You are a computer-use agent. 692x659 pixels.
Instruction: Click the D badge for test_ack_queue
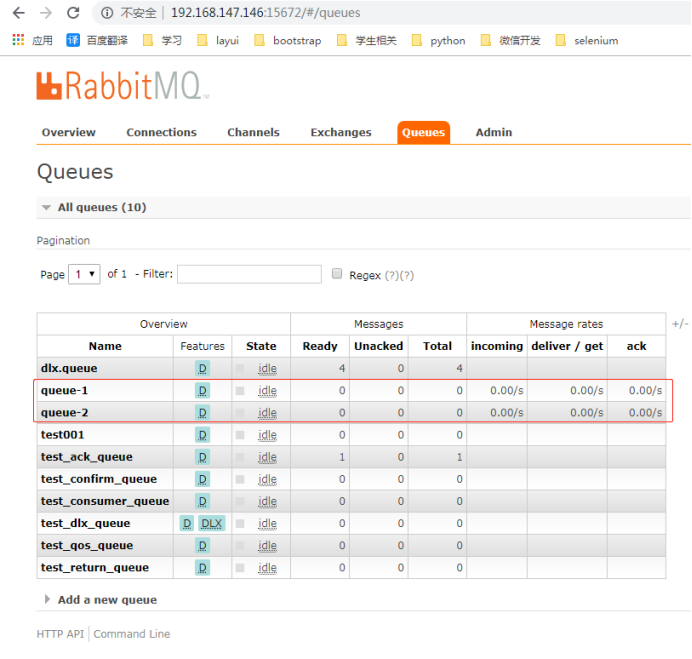(203, 457)
